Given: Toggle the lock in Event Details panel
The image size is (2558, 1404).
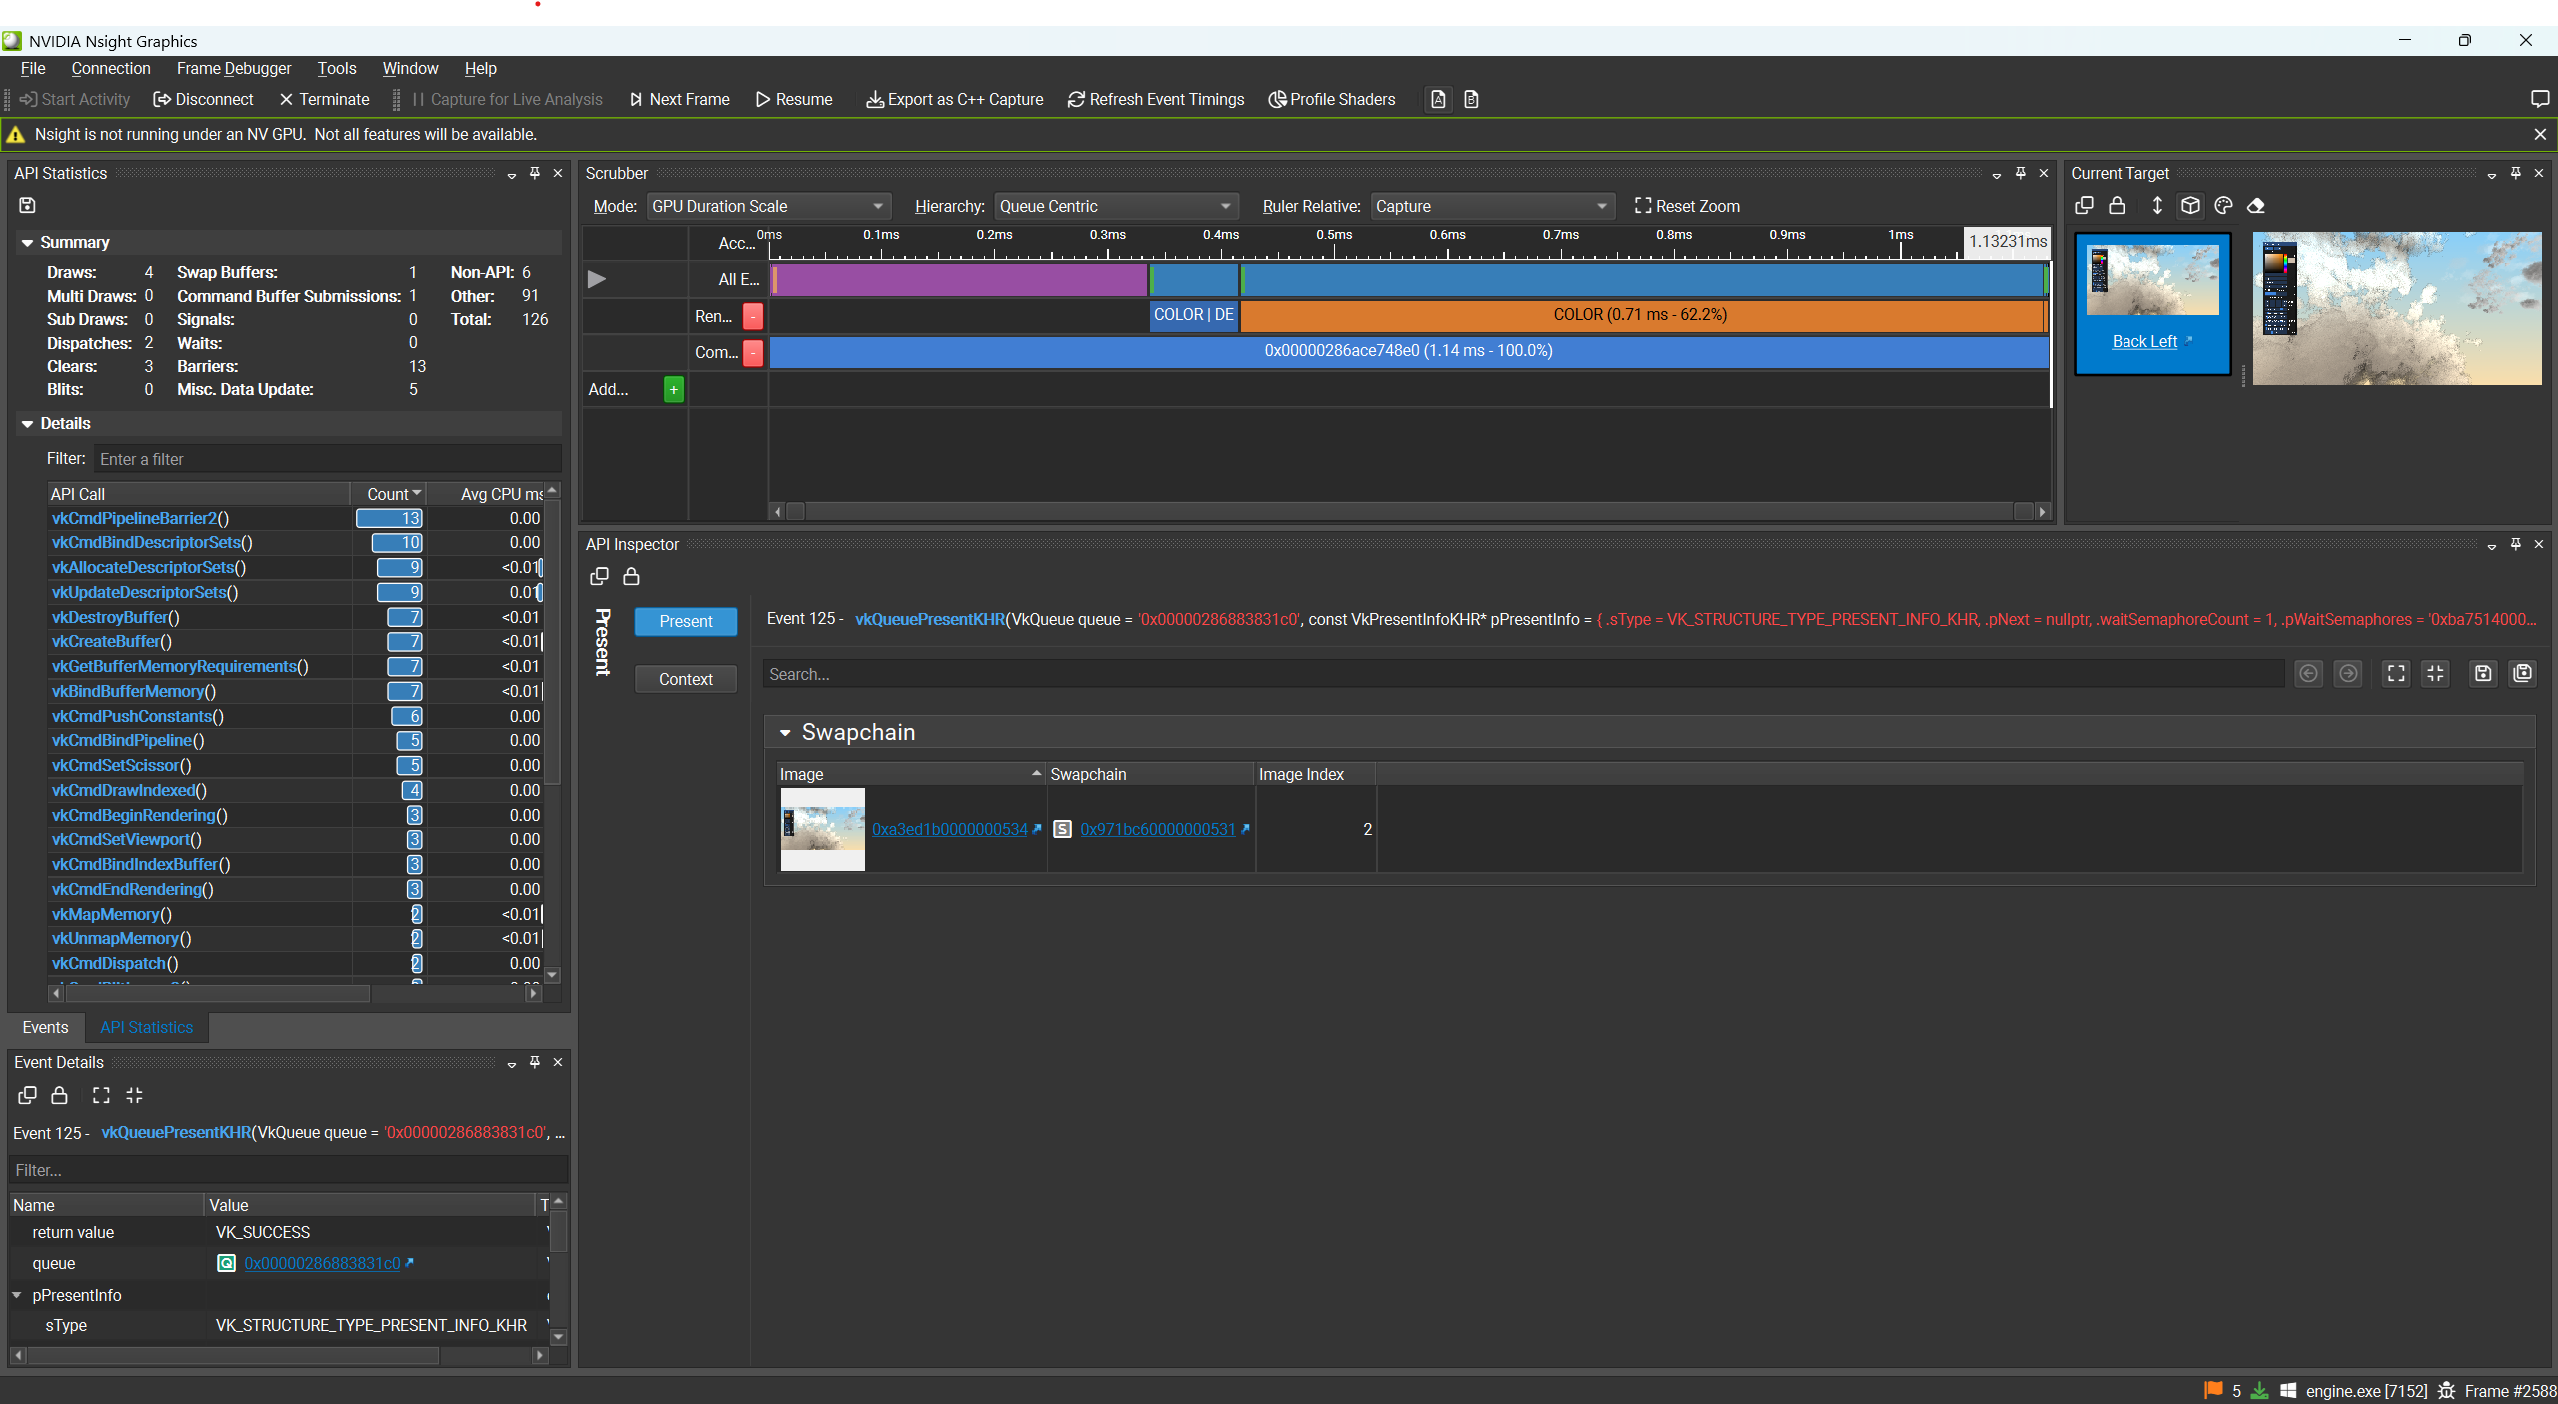Looking at the screenshot, I should [x=59, y=1095].
